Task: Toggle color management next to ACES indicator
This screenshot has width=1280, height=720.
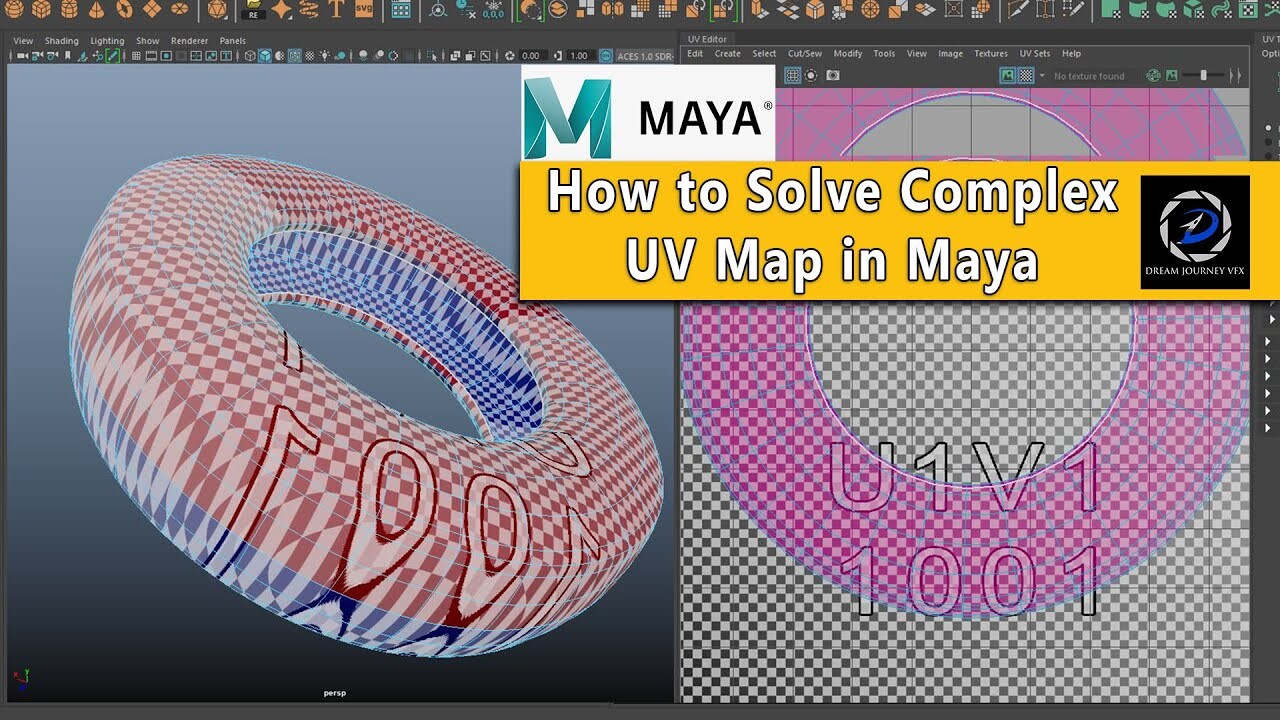Action: (604, 57)
